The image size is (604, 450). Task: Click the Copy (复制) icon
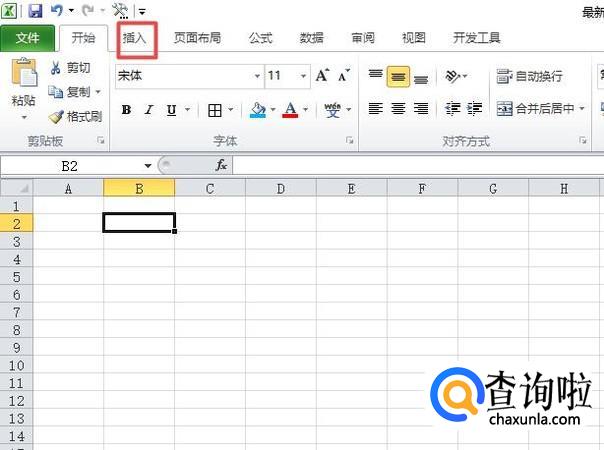click(55, 92)
